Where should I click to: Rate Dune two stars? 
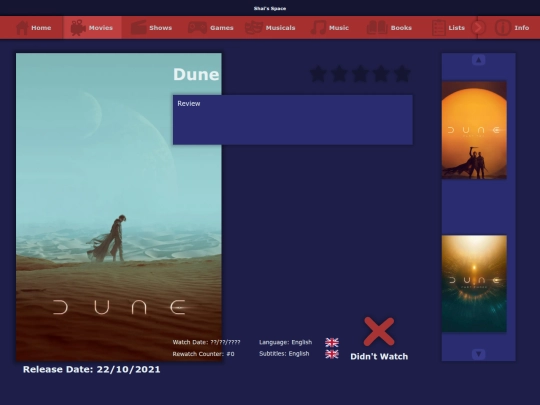339,74
